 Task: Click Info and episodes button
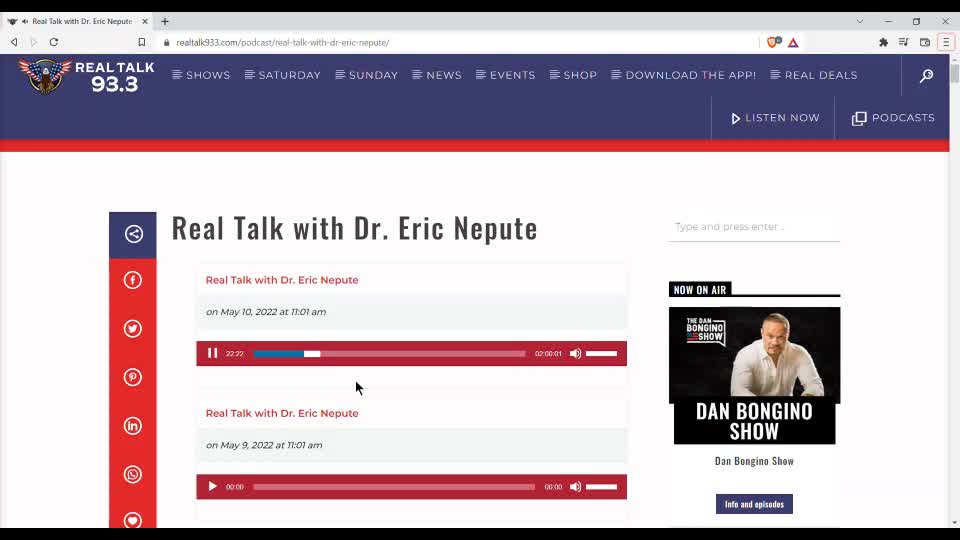coord(754,504)
